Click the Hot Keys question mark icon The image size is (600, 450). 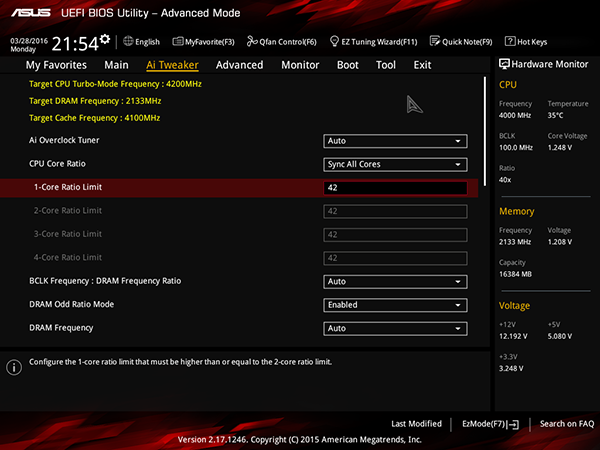pos(510,41)
